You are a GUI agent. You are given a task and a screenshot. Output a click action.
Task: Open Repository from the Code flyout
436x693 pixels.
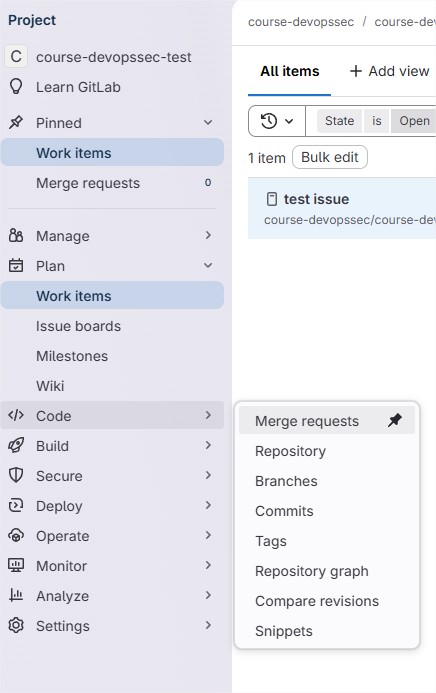tap(326, 451)
